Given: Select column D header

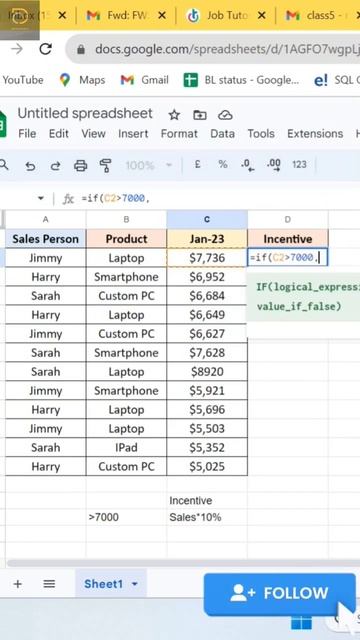Looking at the screenshot, I should click(x=288, y=220).
